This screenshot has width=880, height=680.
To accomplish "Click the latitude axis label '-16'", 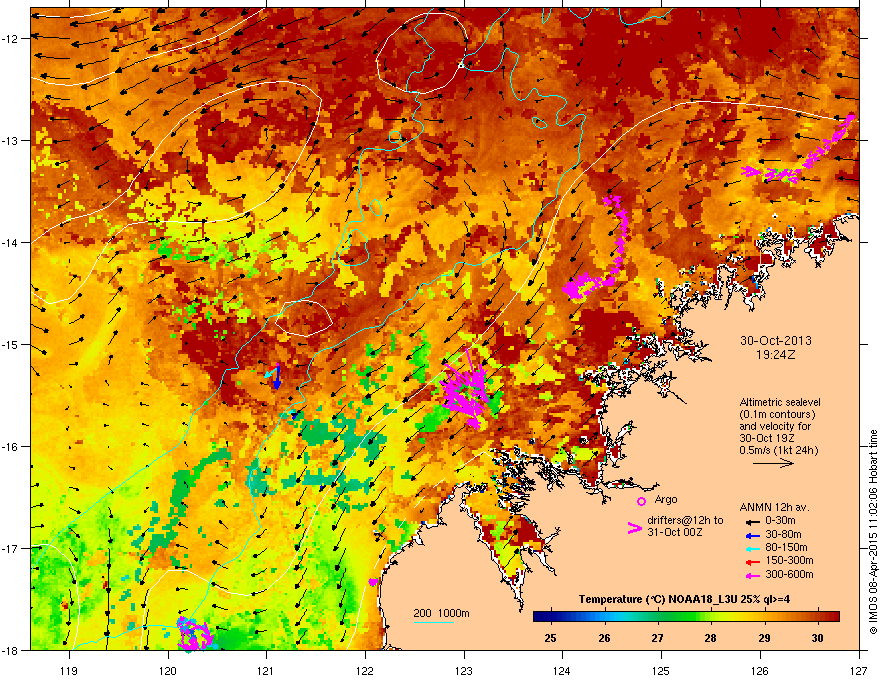I will [x=10, y=447].
